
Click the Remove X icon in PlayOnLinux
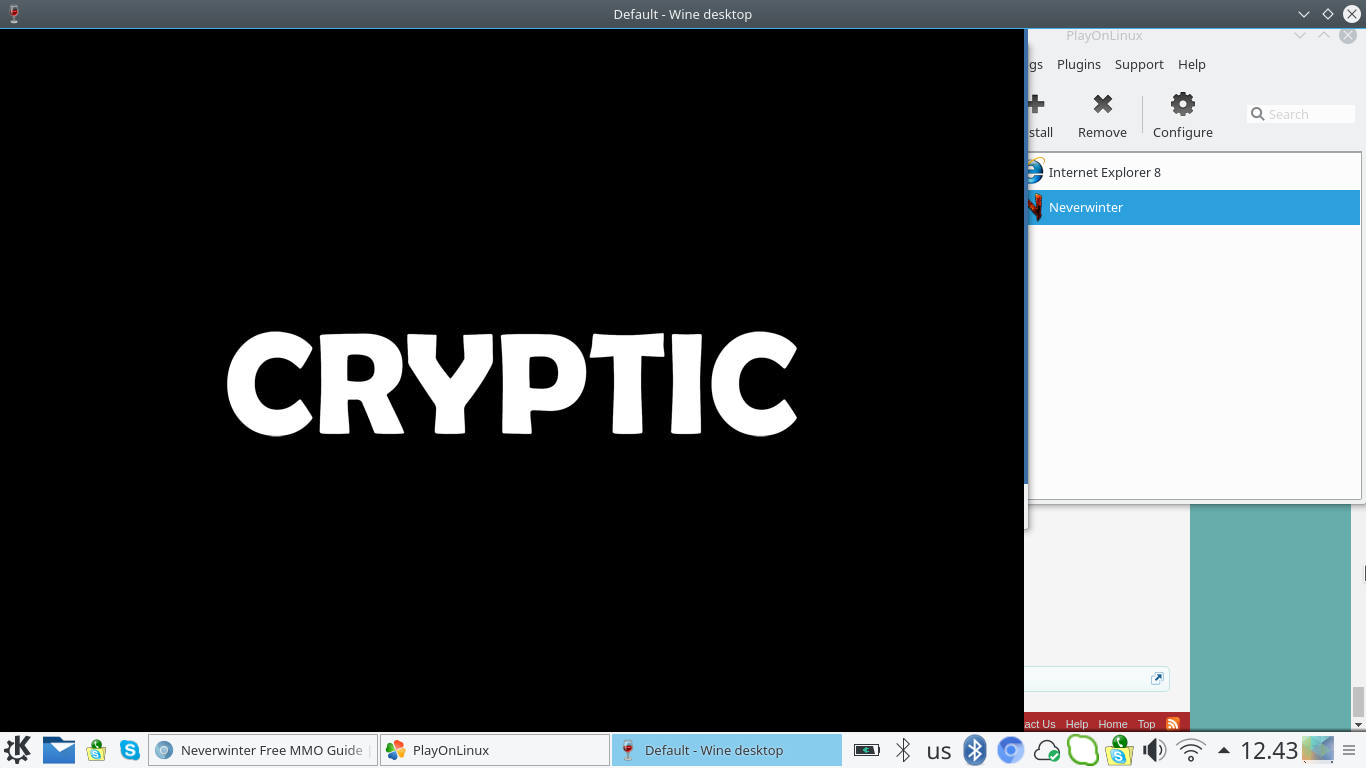(x=1103, y=104)
